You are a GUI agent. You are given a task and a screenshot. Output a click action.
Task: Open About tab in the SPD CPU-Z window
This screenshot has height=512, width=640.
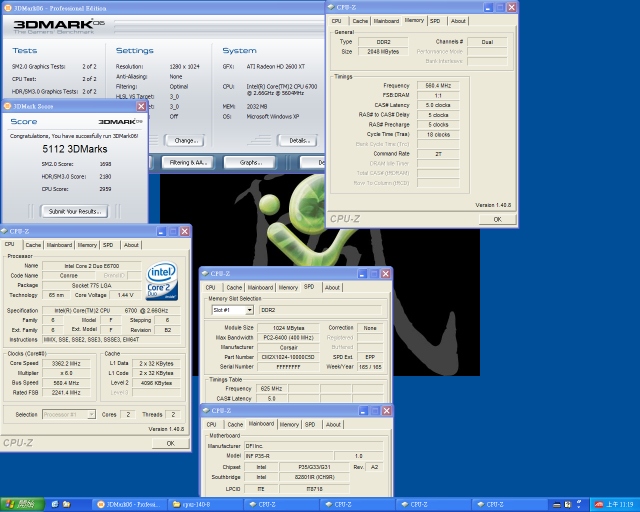(332, 287)
